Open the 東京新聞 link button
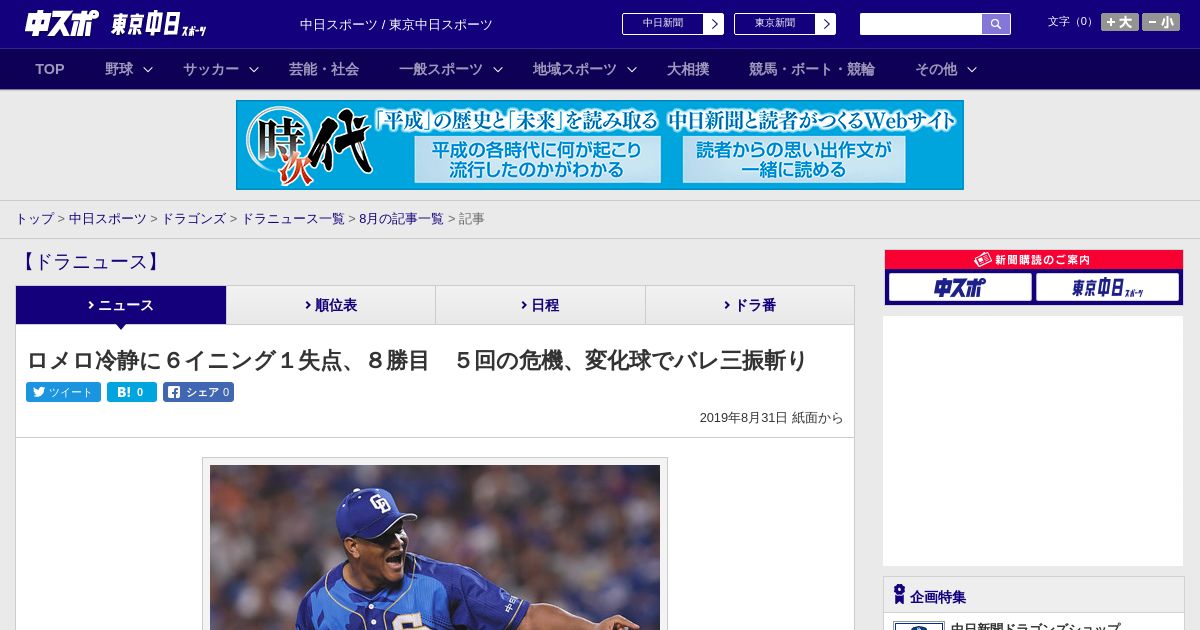The image size is (1200, 630). point(775,24)
